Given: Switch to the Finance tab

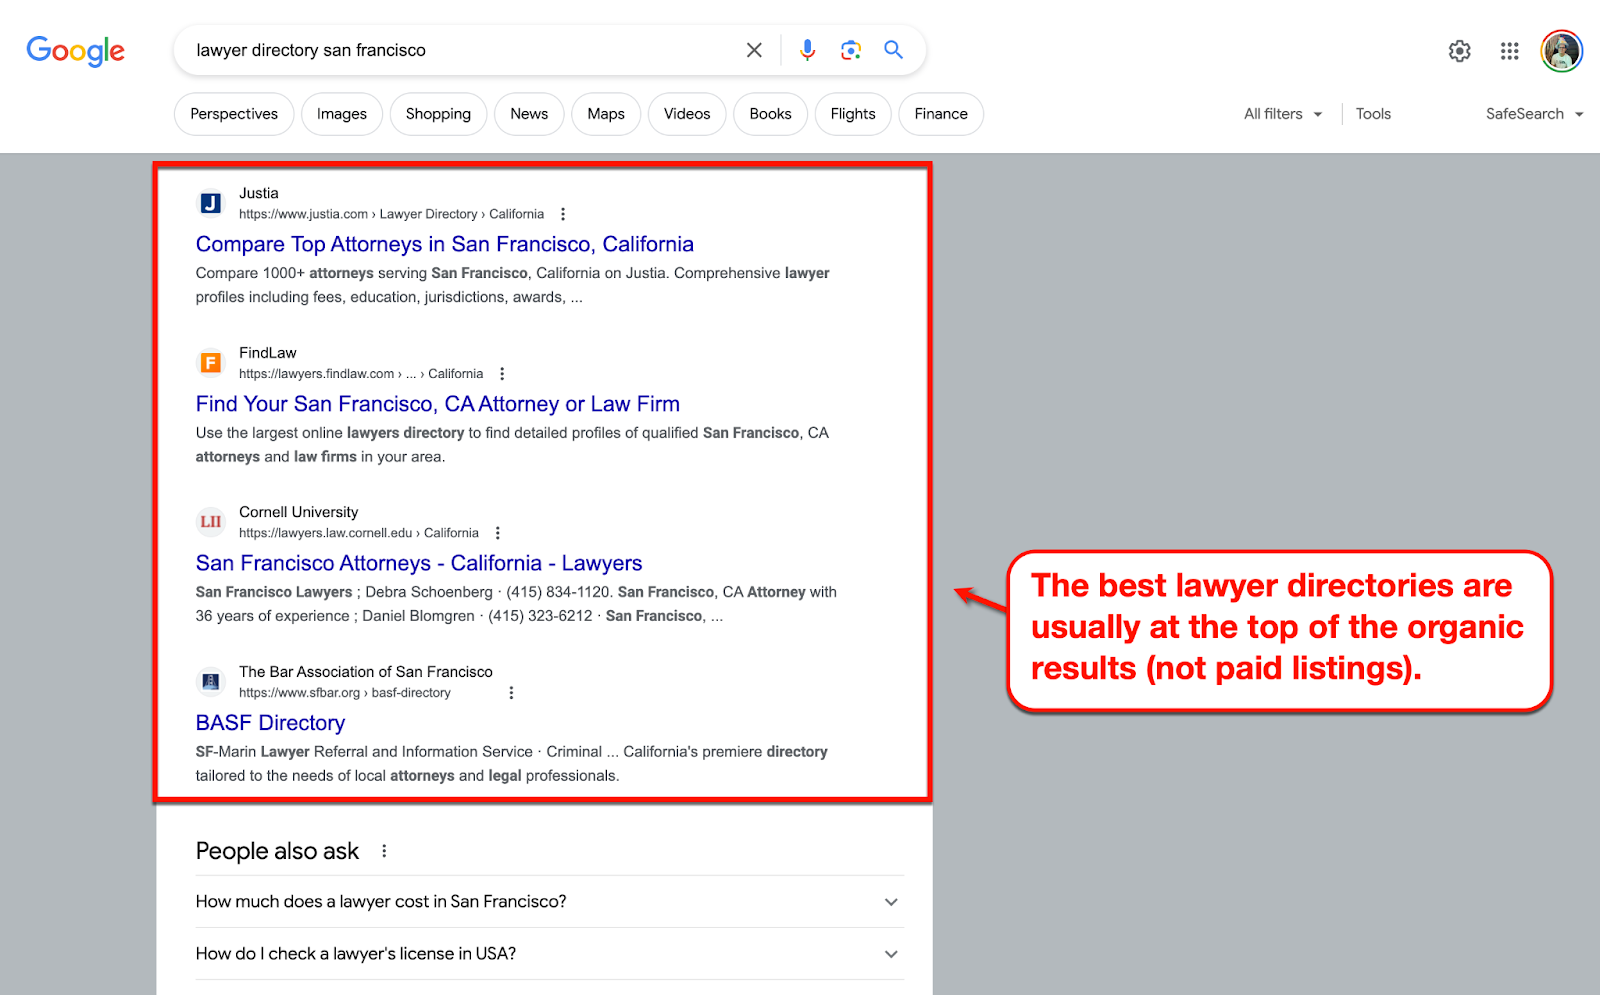Looking at the screenshot, I should click(941, 114).
